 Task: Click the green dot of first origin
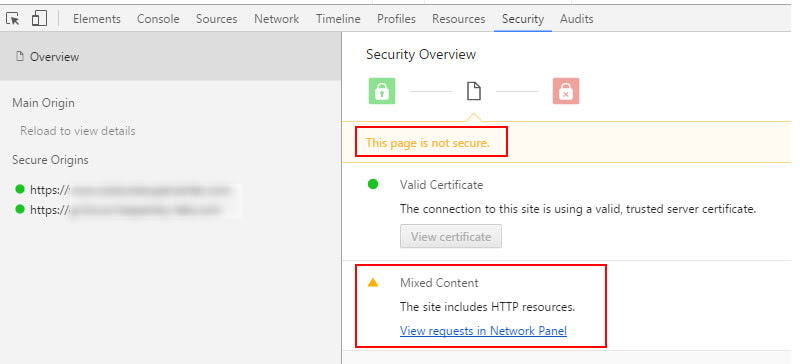[20, 189]
